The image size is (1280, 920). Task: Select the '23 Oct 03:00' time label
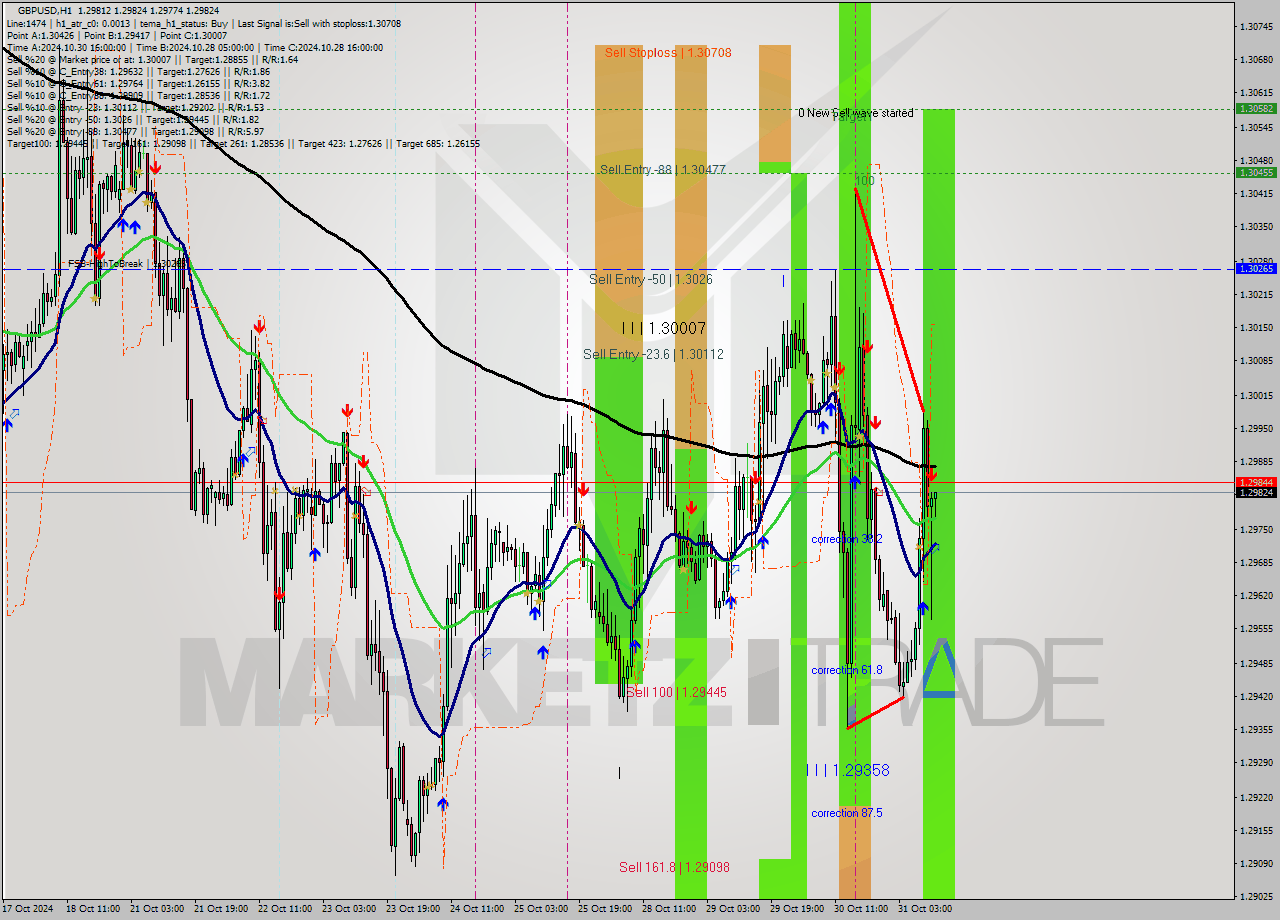tap(348, 909)
